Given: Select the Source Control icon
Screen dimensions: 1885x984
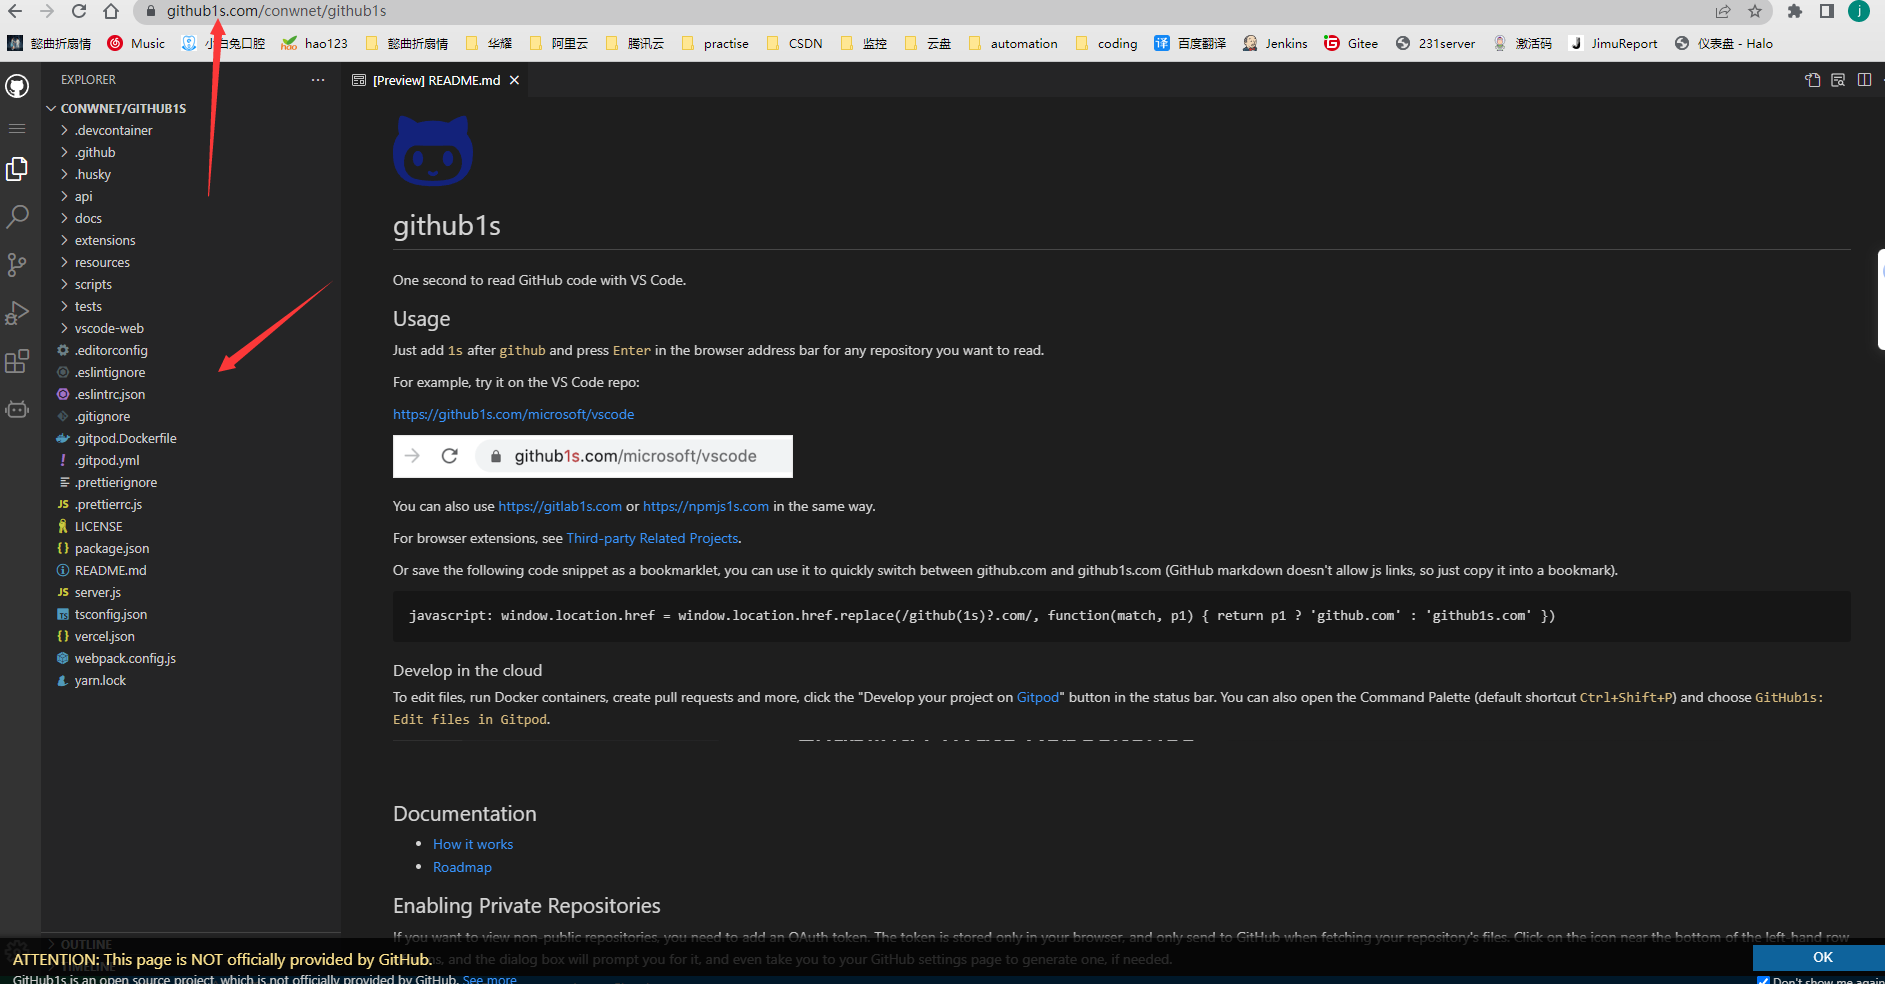Looking at the screenshot, I should click(x=17, y=264).
